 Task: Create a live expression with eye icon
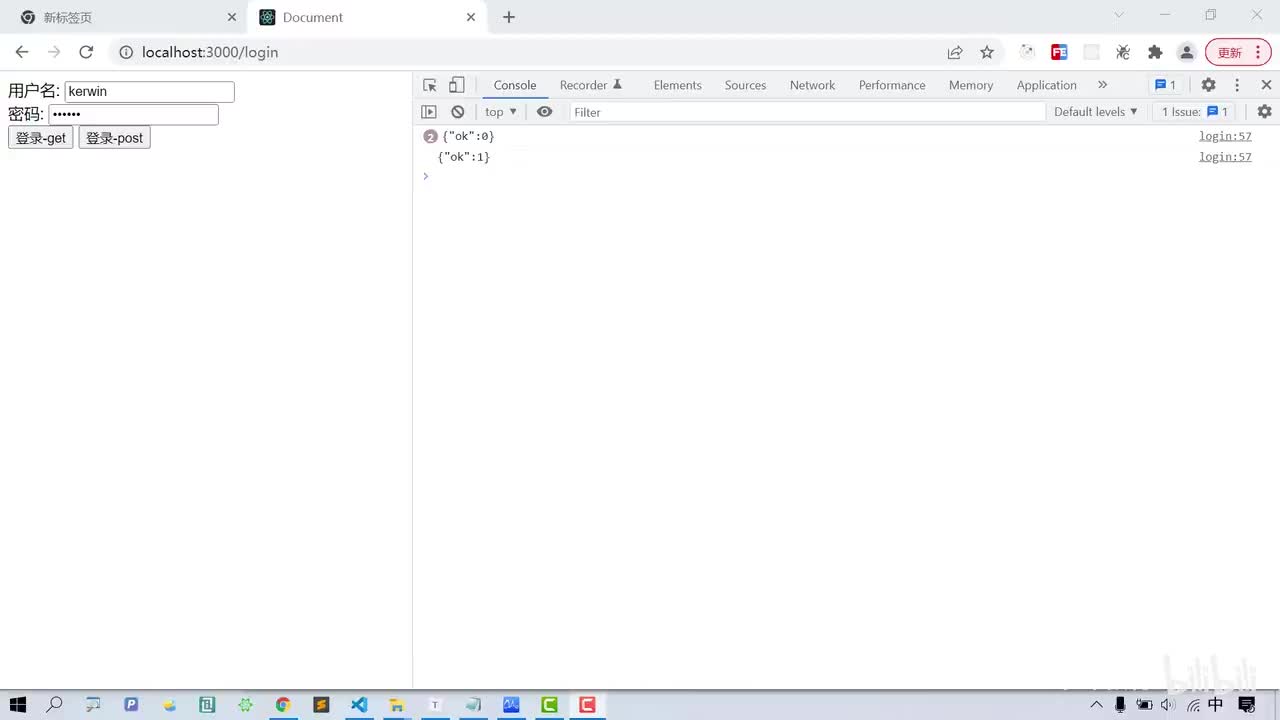544,112
